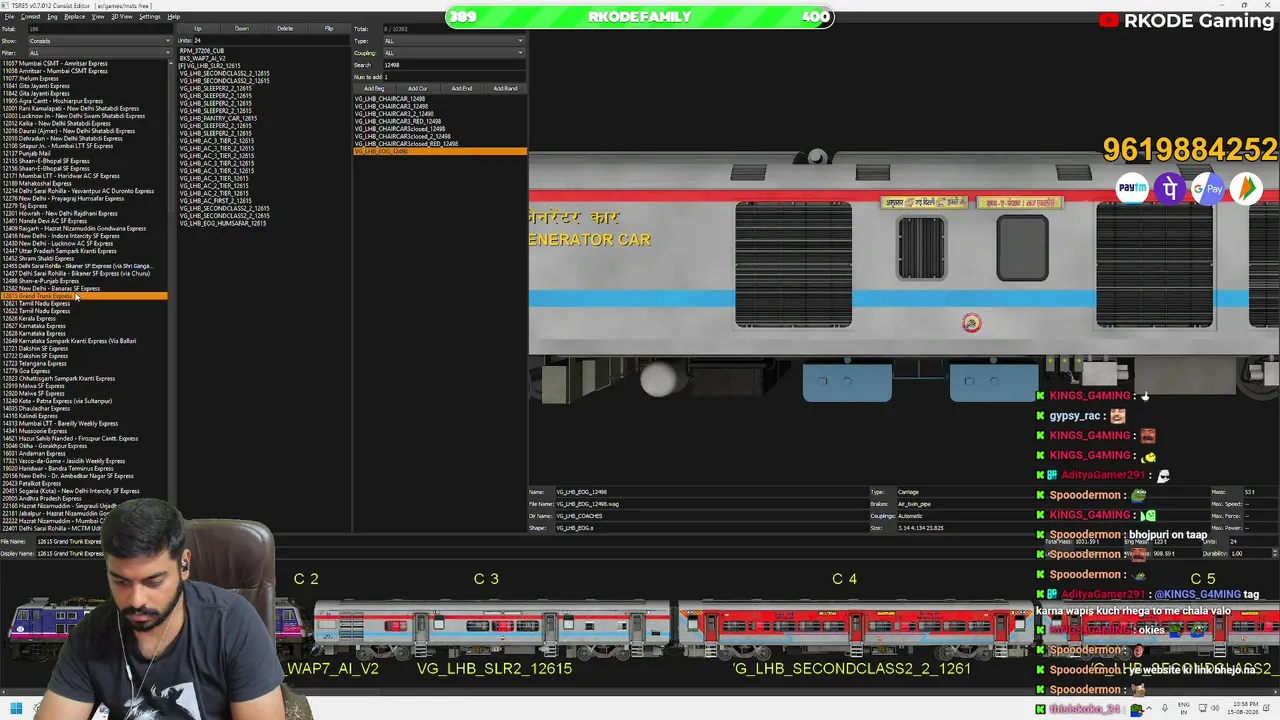This screenshot has width=1280, height=720.
Task: Click the Up button for consist units
Action: tap(198, 29)
